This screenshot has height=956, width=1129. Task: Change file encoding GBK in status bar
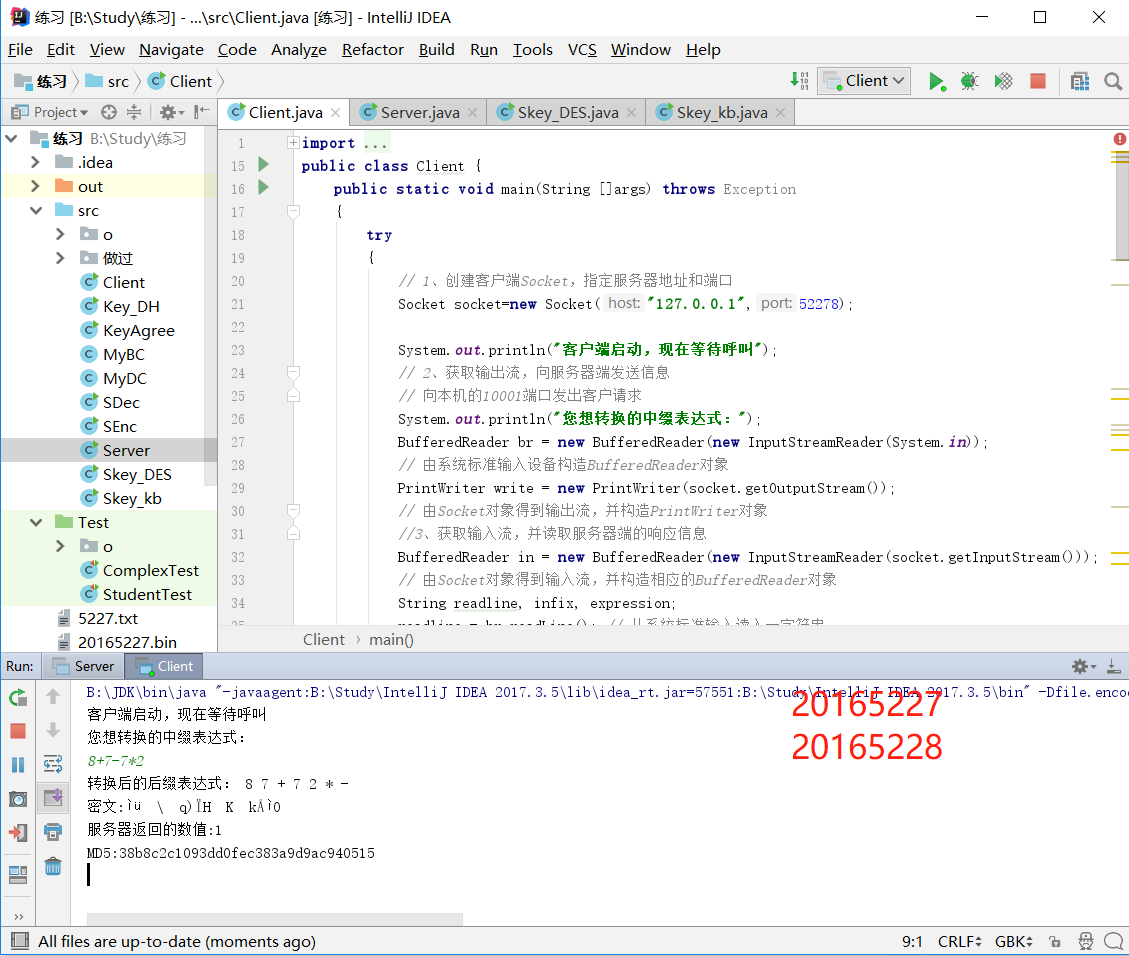(1014, 942)
